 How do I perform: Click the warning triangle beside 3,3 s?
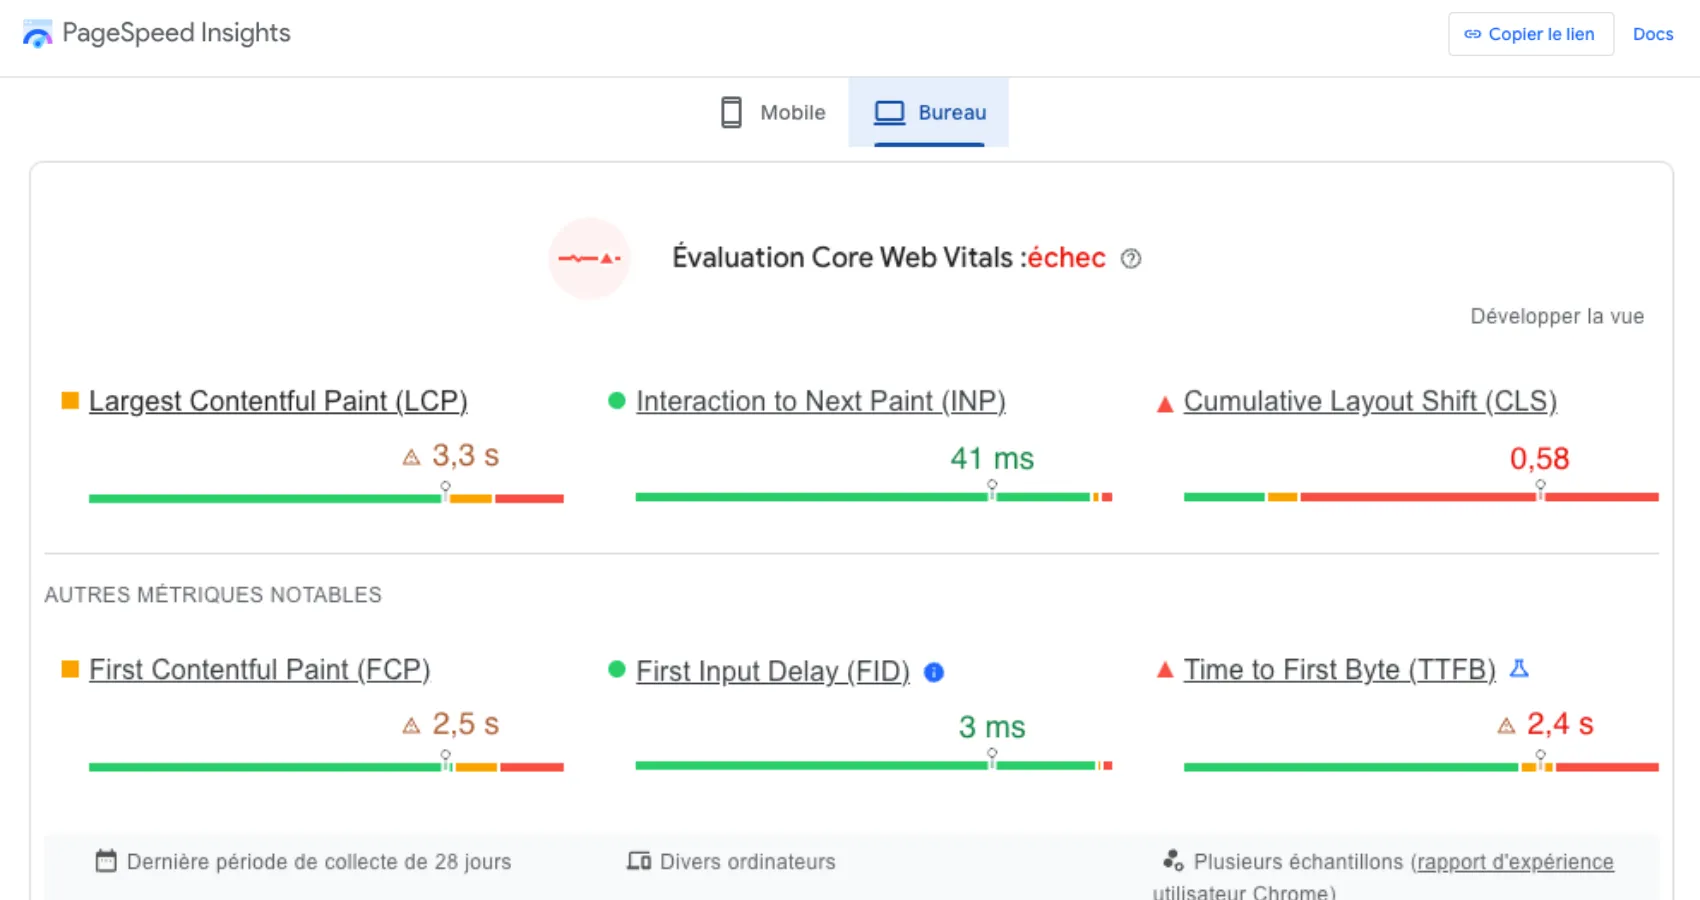point(411,458)
